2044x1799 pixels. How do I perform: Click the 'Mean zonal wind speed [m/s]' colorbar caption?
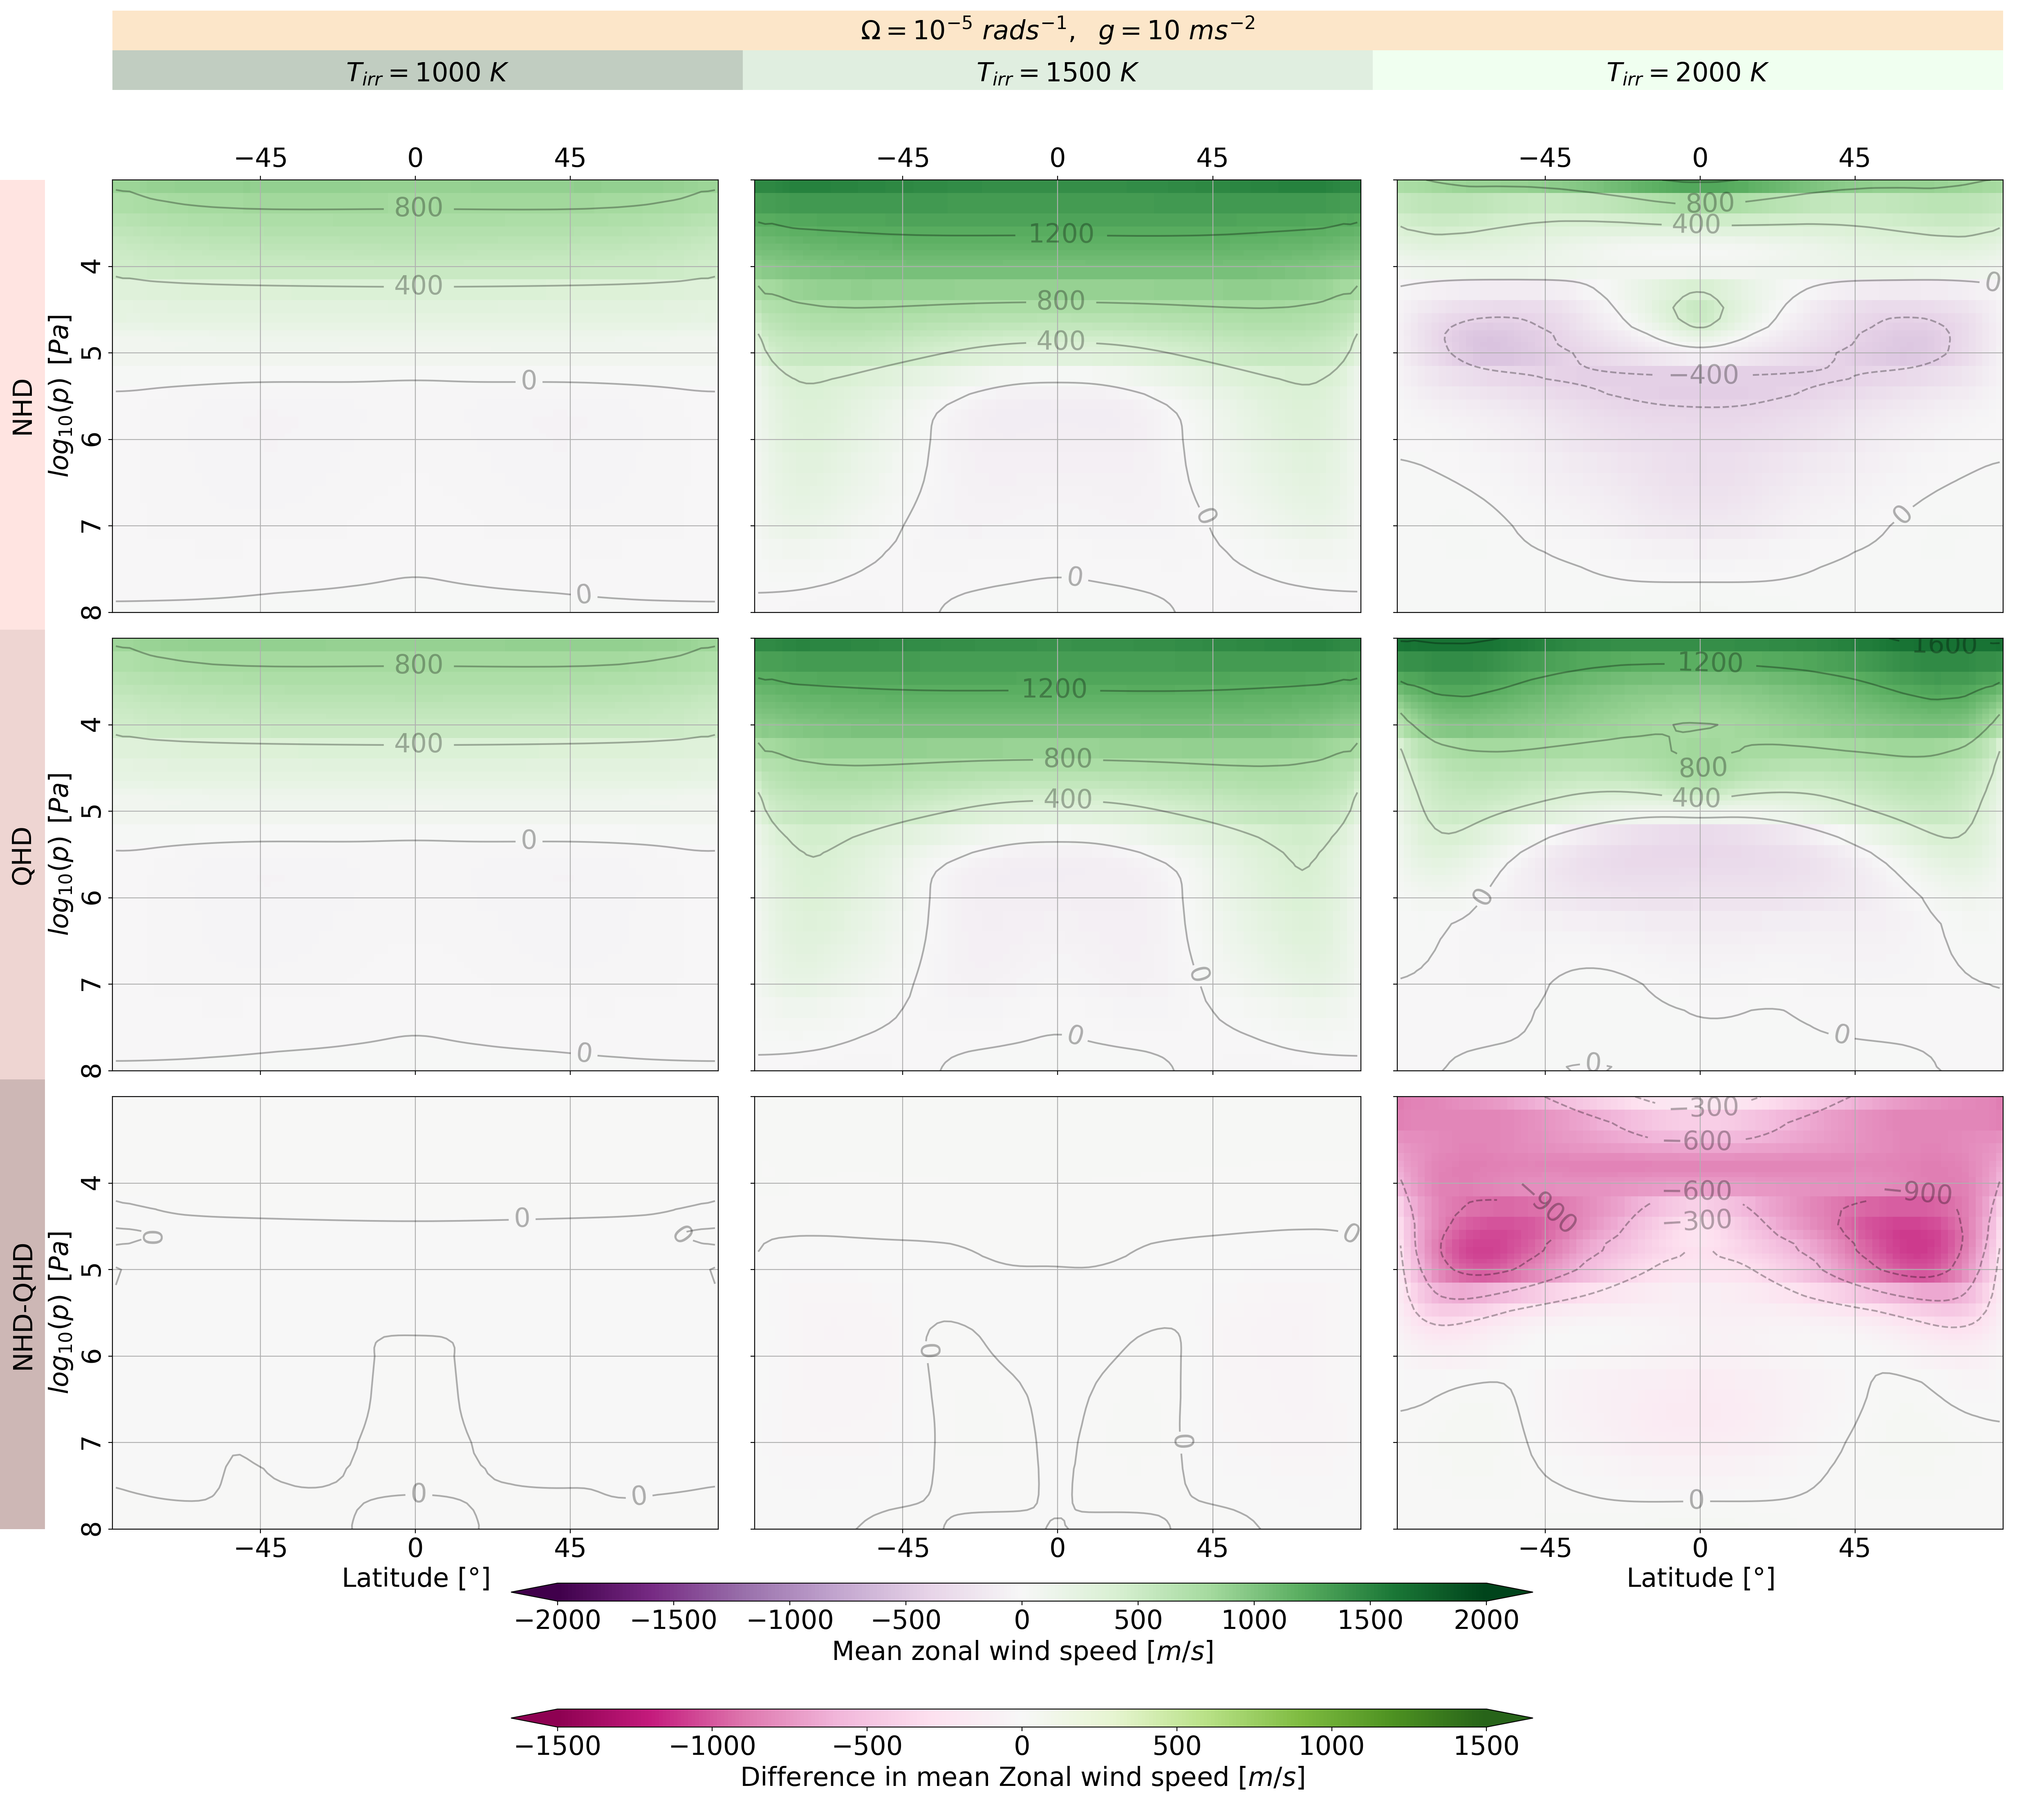1022,1651
